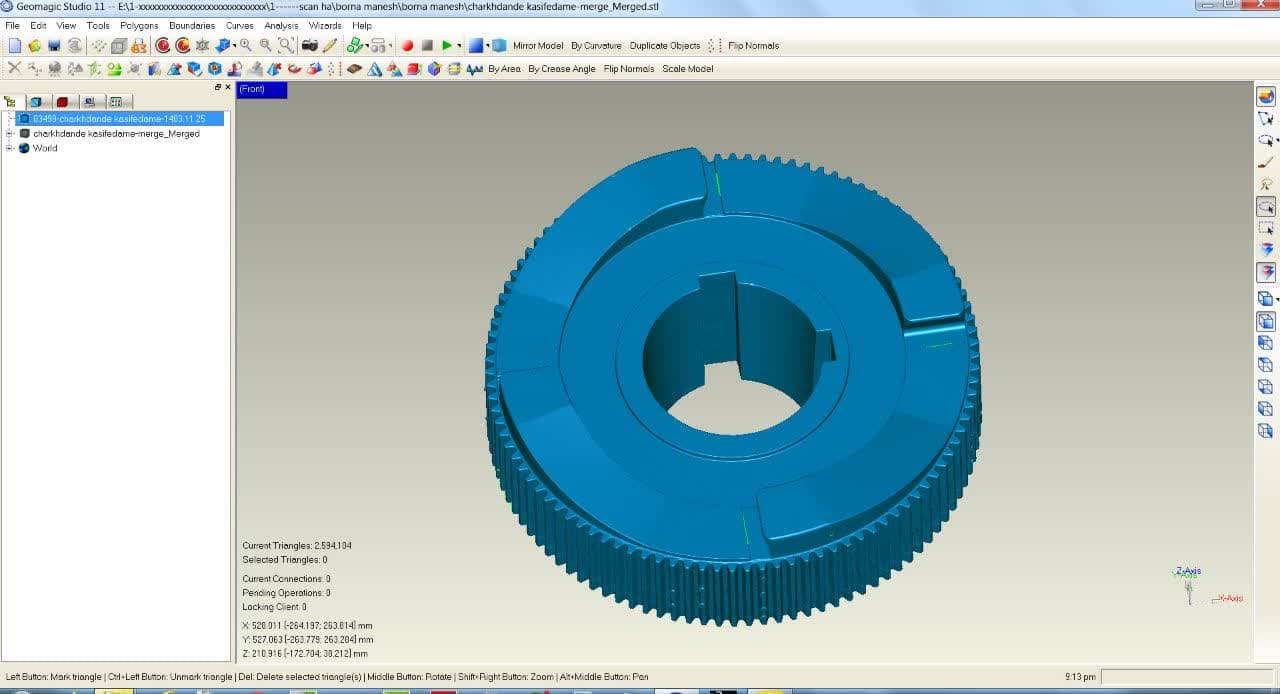Image resolution: width=1280 pixels, height=694 pixels.
Task: Click the zoom-in magnifier icon
Action: pos(246,45)
